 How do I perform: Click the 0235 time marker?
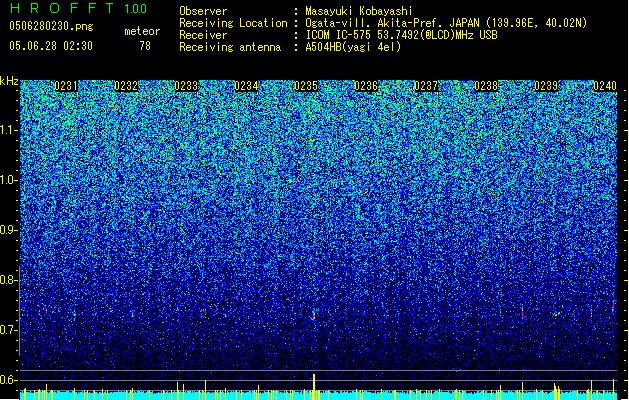point(306,86)
